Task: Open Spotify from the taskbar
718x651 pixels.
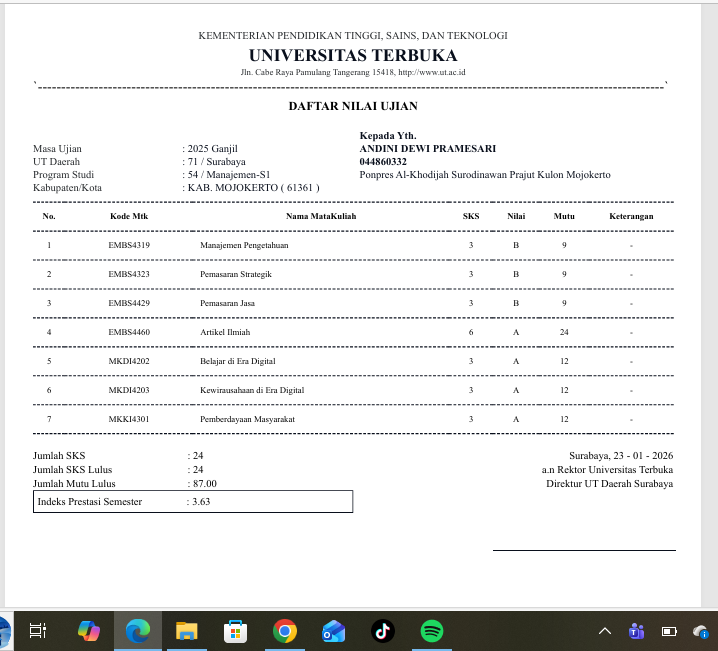Action: coord(431,631)
